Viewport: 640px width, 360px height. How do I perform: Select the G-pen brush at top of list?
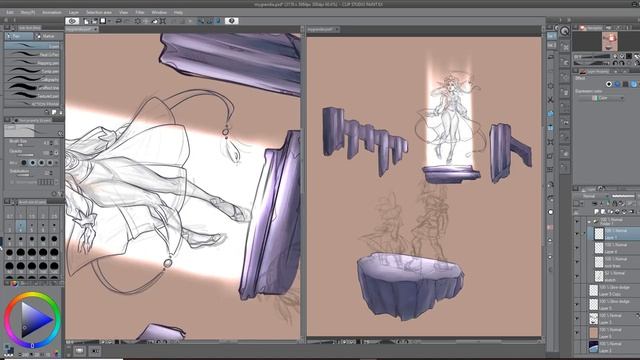[x=32, y=46]
